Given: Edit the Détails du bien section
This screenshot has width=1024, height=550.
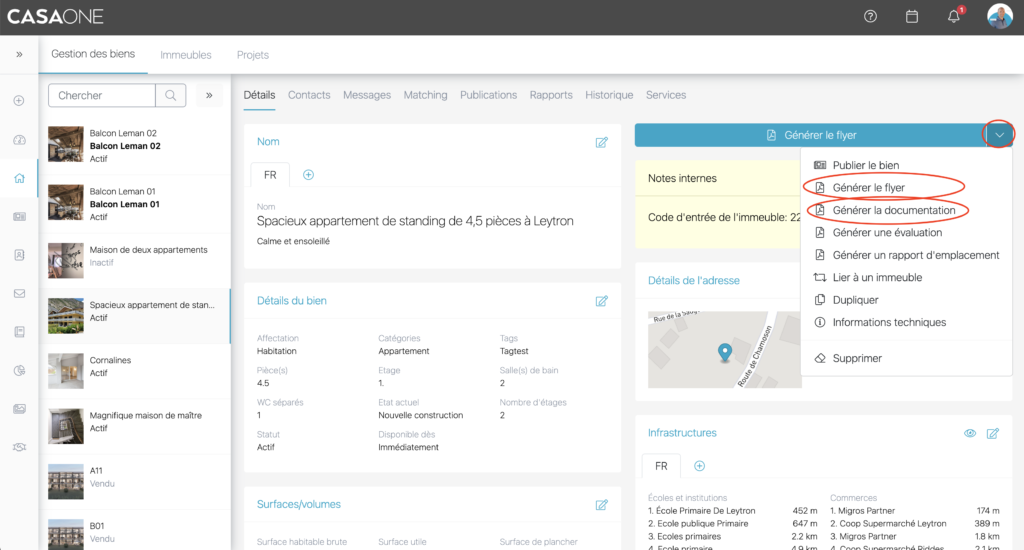Looking at the screenshot, I should (x=601, y=301).
